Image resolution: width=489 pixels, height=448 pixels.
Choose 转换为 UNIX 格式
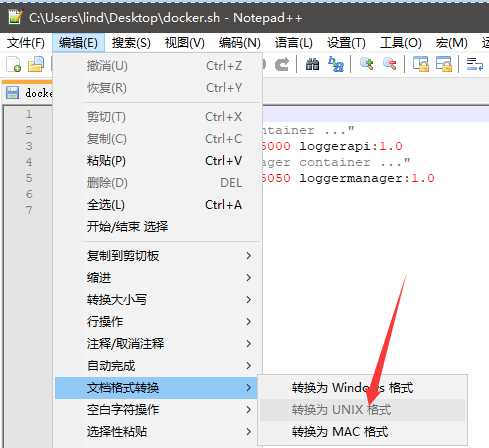pyautogui.click(x=363, y=410)
